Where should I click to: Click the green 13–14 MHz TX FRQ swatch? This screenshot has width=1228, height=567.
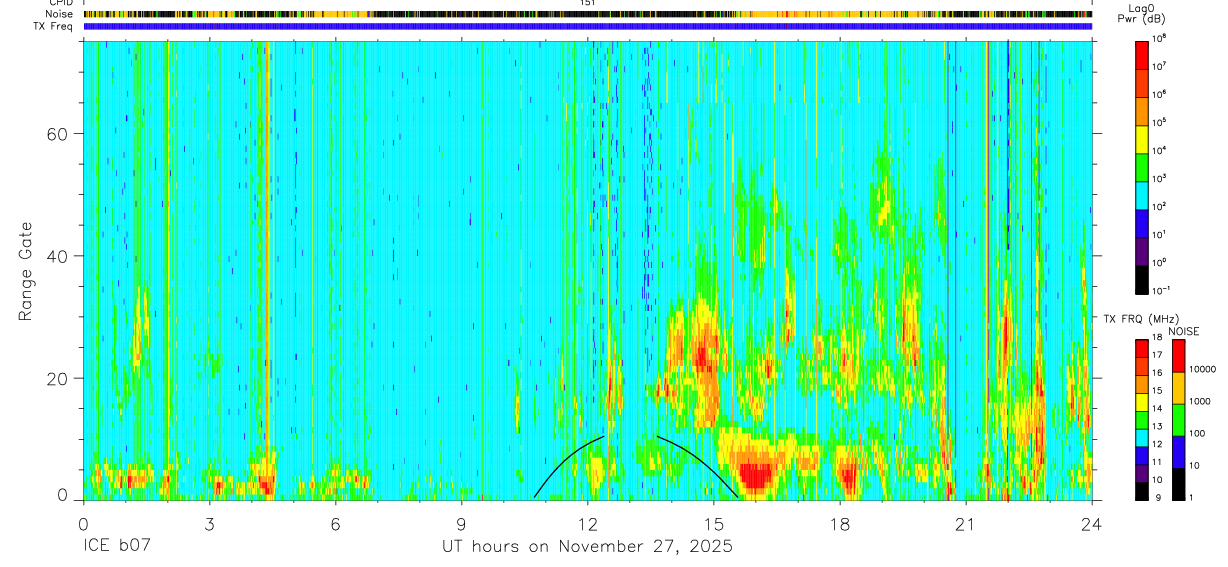point(1142,419)
